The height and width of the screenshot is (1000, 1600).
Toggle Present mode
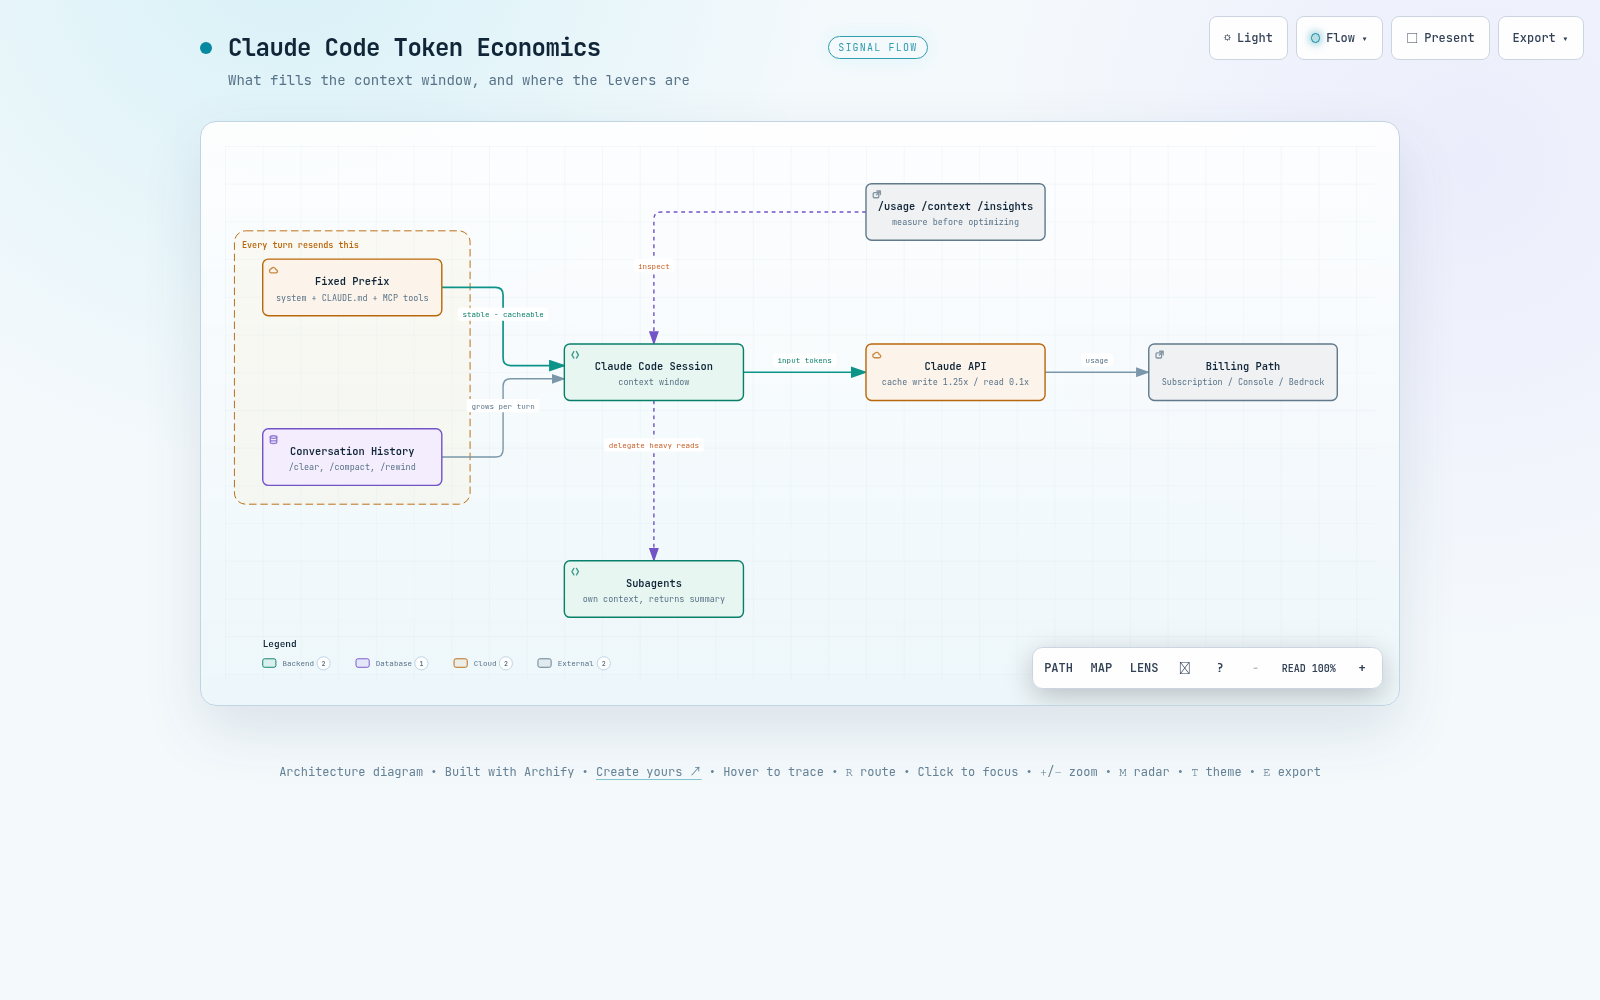click(1440, 38)
